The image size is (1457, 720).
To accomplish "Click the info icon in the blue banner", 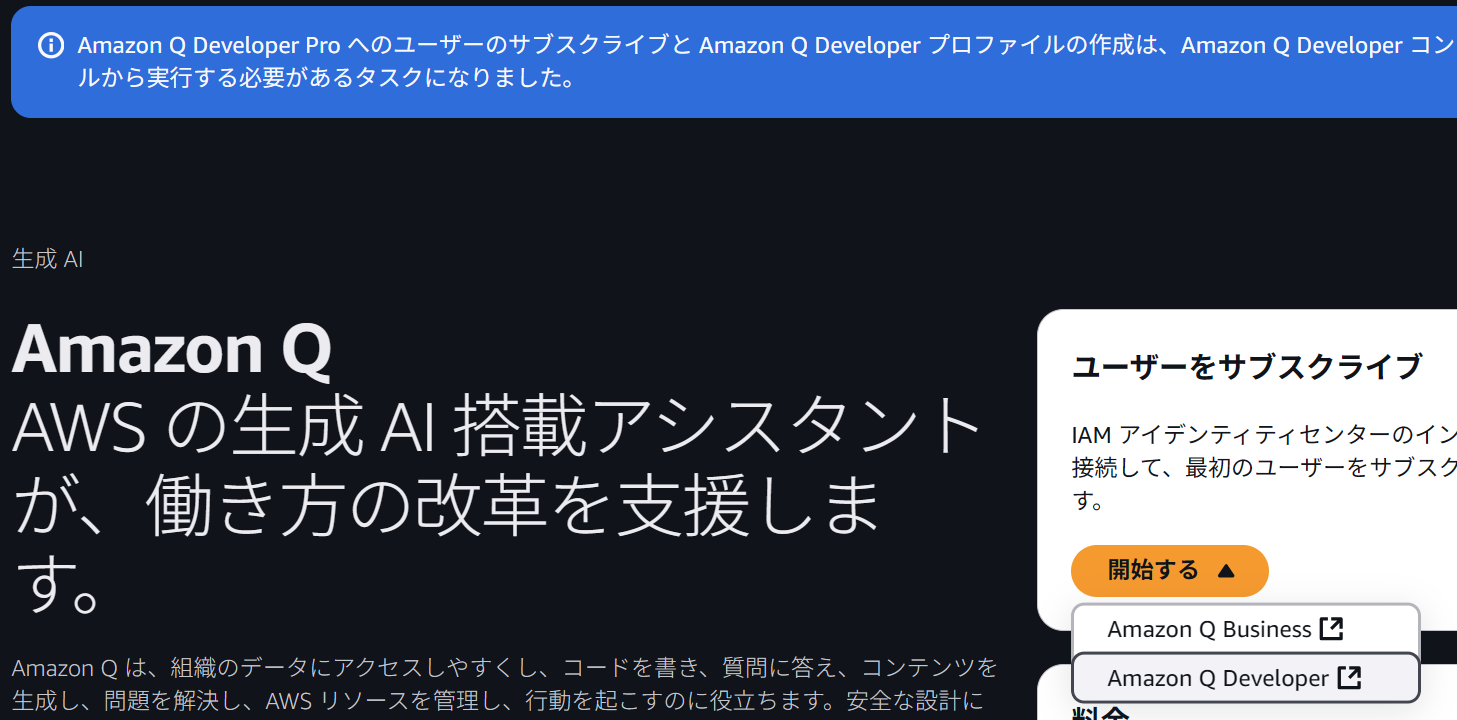I will pos(51,46).
